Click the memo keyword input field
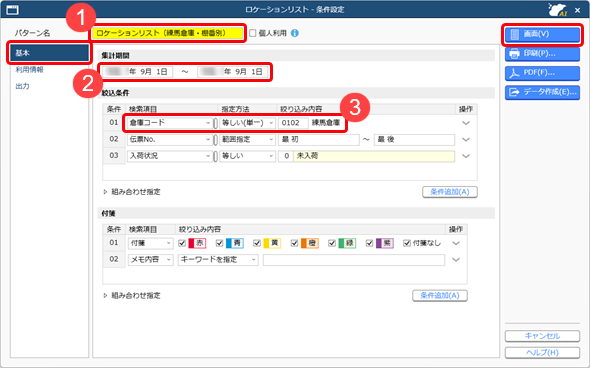The height and width of the screenshot is (368, 590). click(354, 260)
